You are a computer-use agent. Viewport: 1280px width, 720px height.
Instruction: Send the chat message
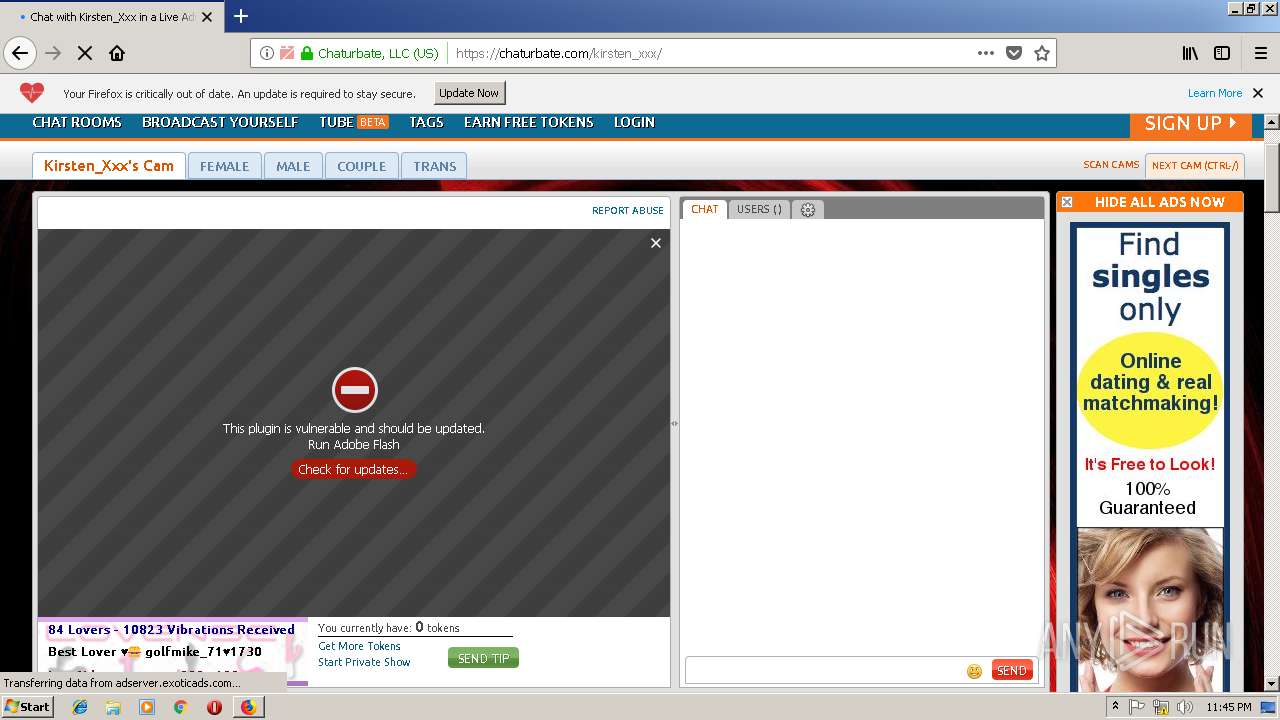click(1011, 671)
